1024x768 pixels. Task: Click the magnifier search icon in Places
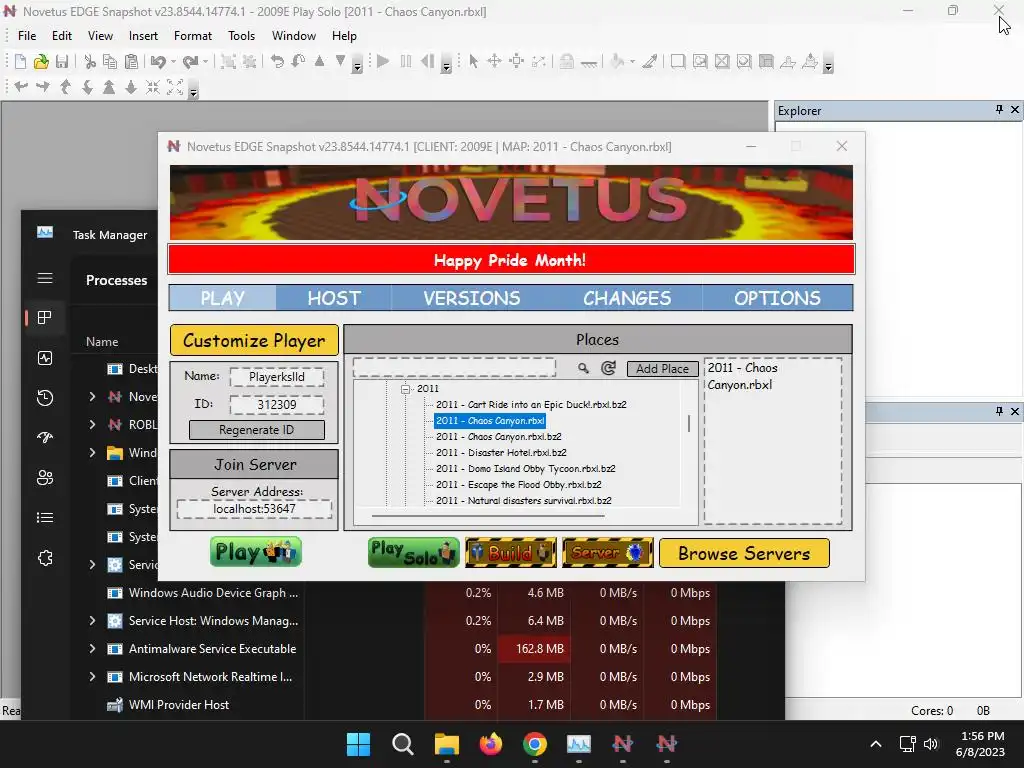coord(583,369)
